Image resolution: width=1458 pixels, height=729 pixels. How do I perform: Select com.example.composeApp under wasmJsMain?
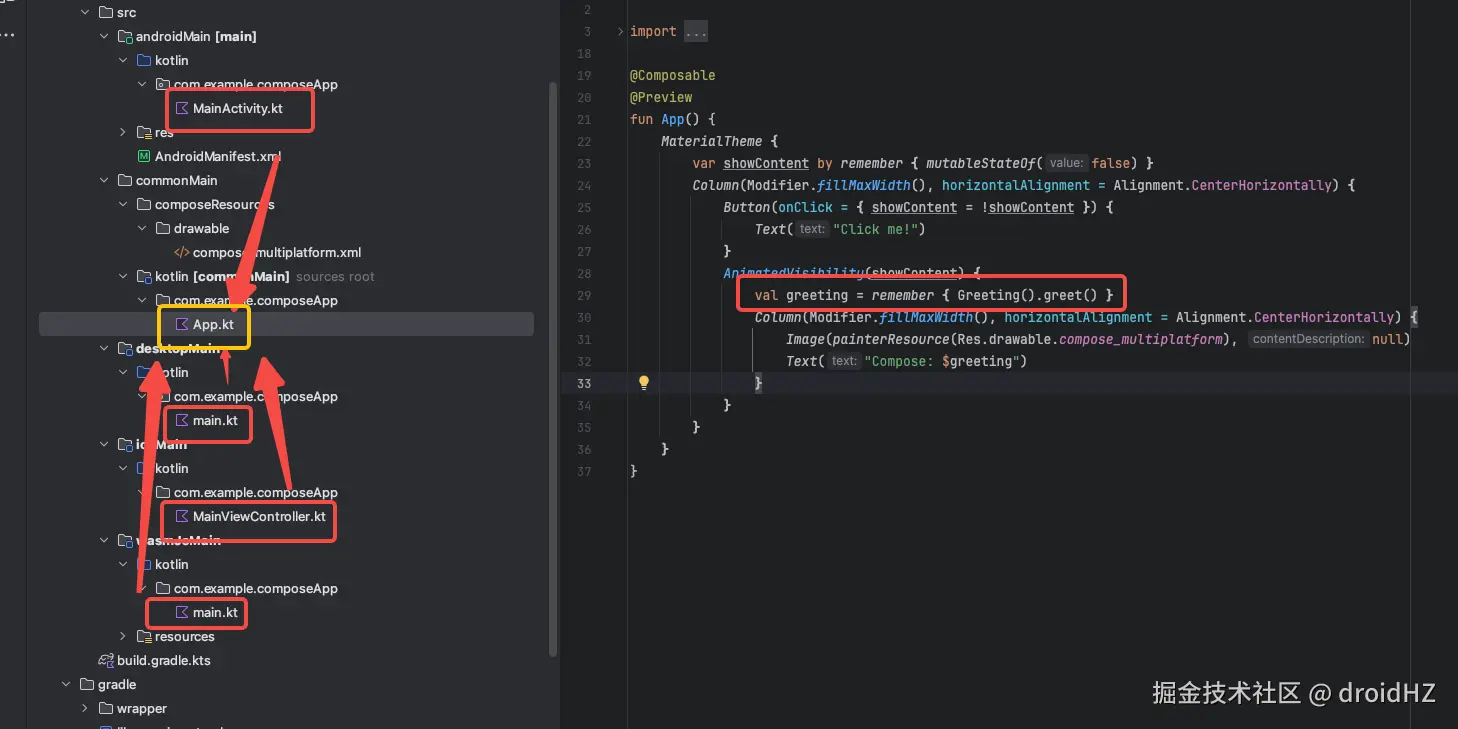[x=255, y=588]
